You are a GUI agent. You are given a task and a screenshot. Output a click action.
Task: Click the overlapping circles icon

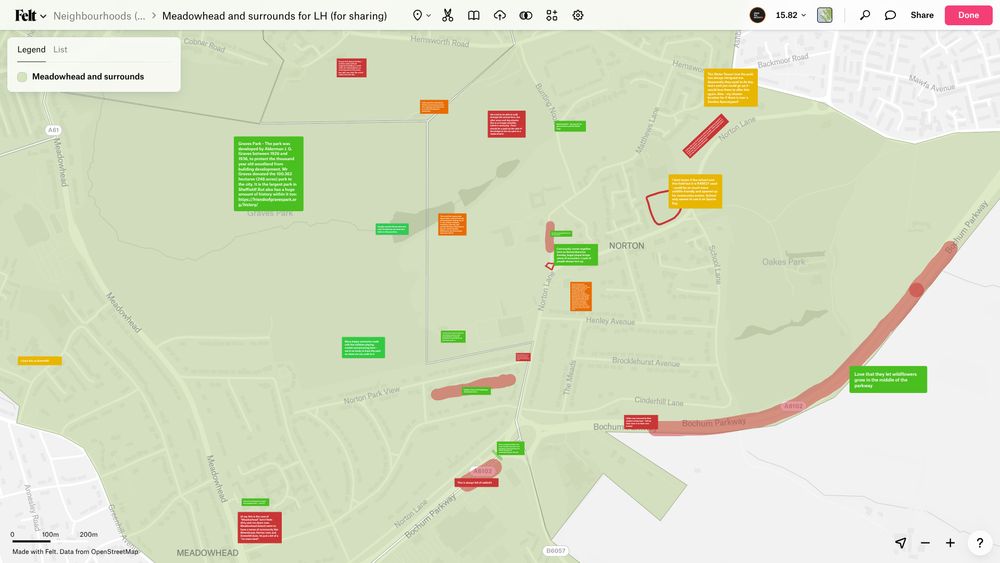526,15
